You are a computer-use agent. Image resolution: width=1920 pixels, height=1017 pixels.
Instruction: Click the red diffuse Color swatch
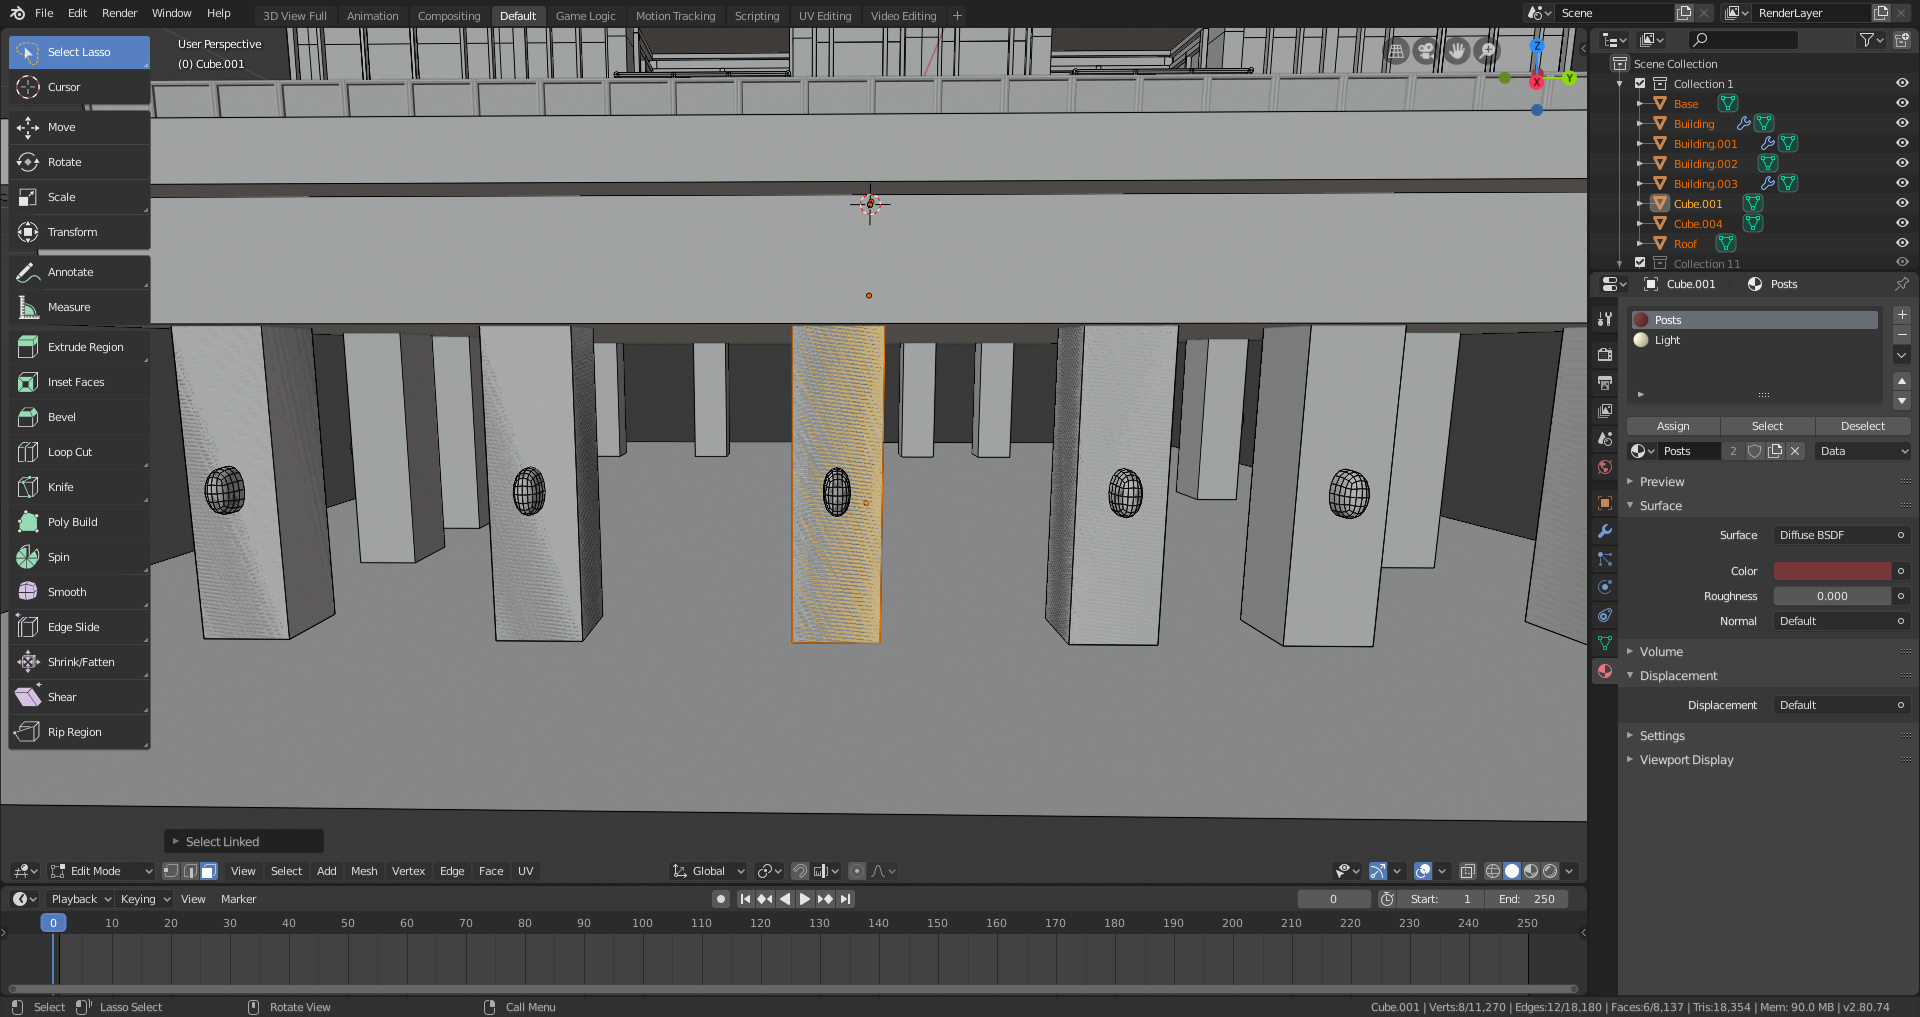coord(1831,570)
